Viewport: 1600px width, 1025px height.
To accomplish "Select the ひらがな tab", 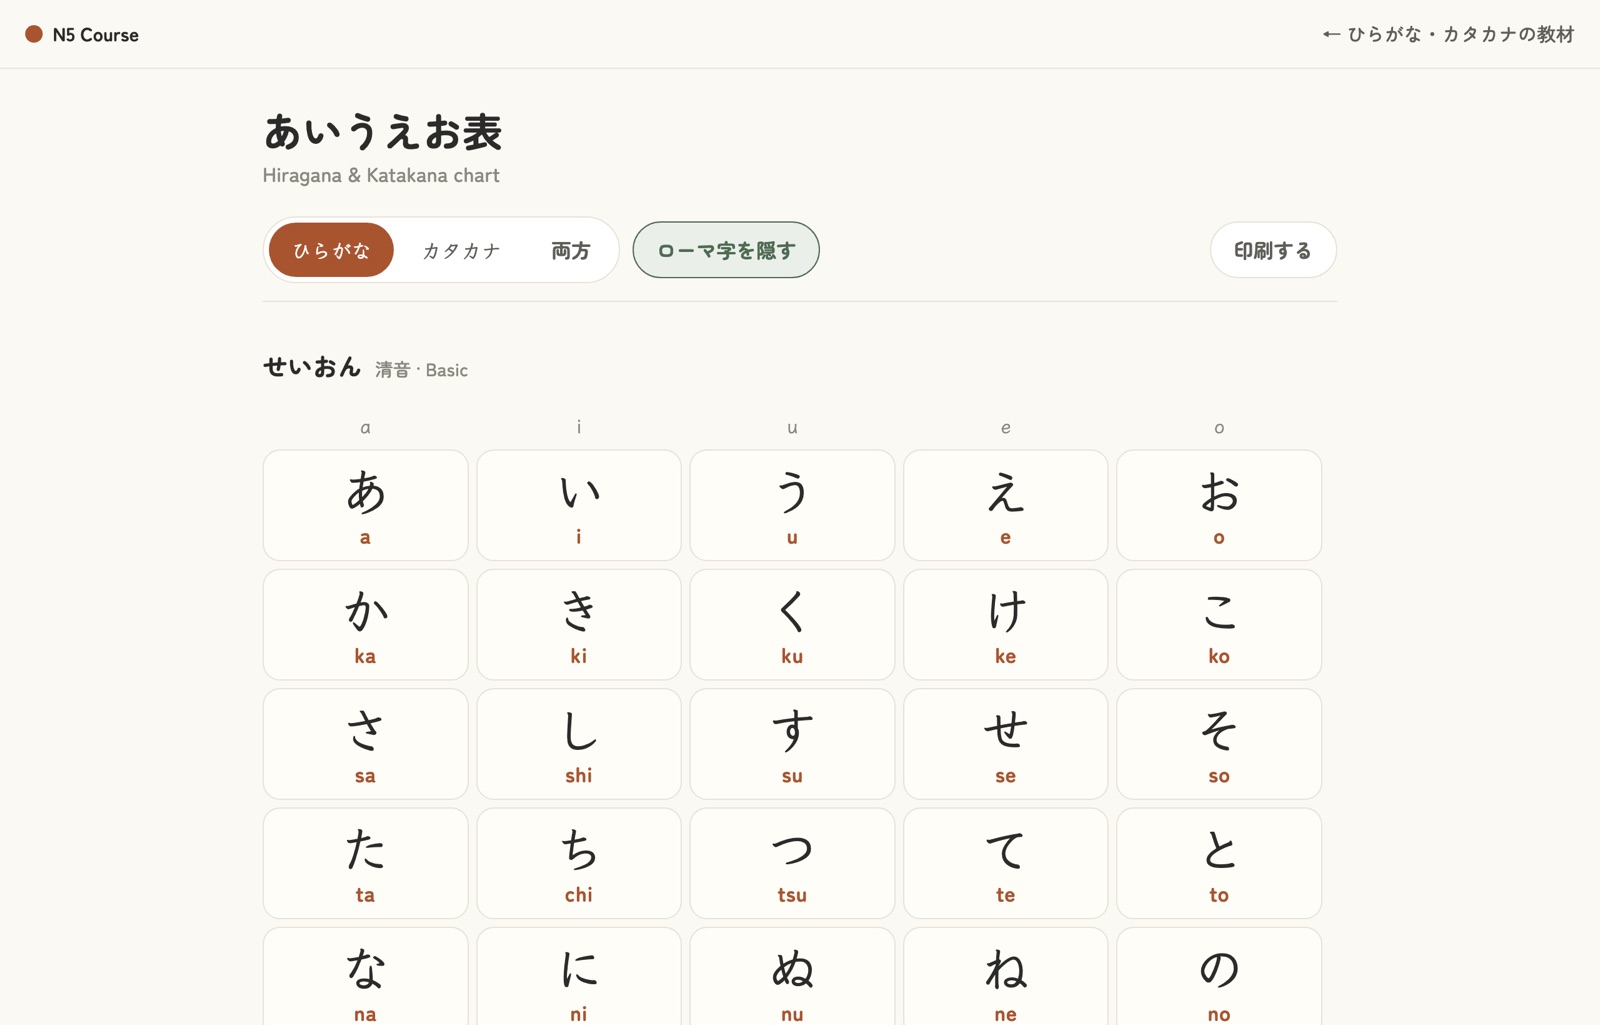I will 331,250.
